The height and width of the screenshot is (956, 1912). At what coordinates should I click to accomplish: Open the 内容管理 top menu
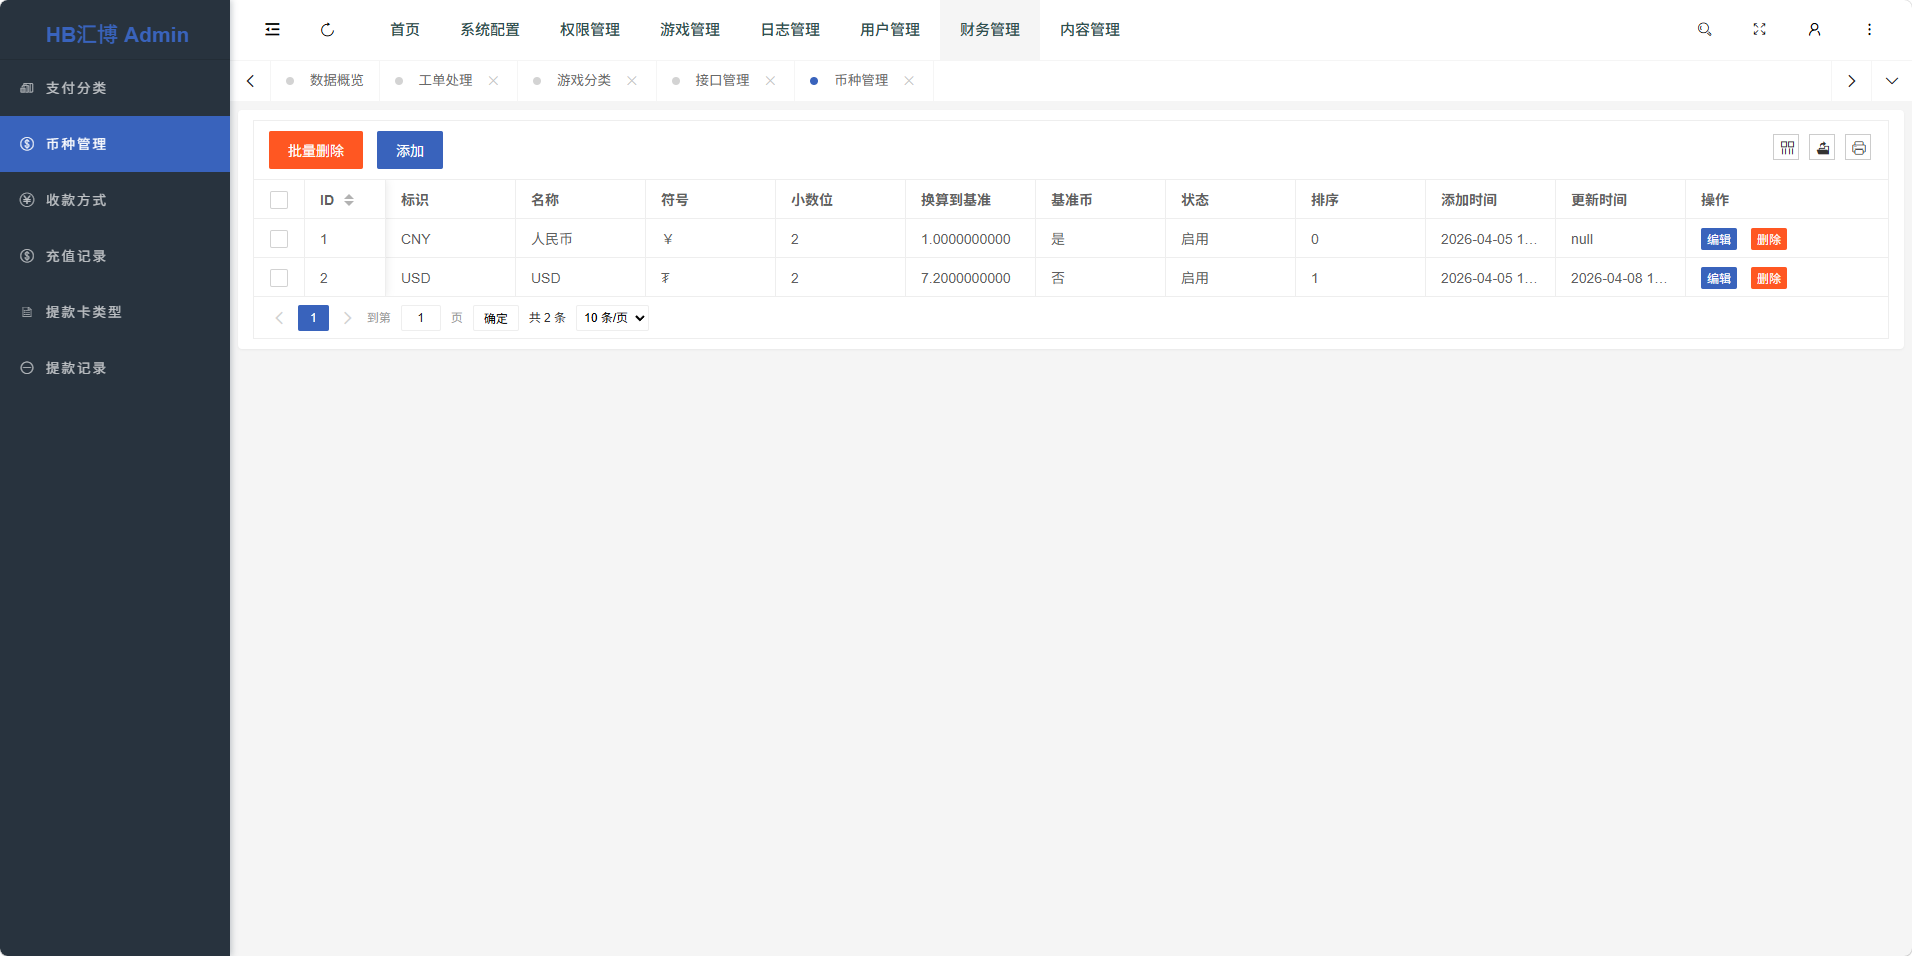point(1090,30)
